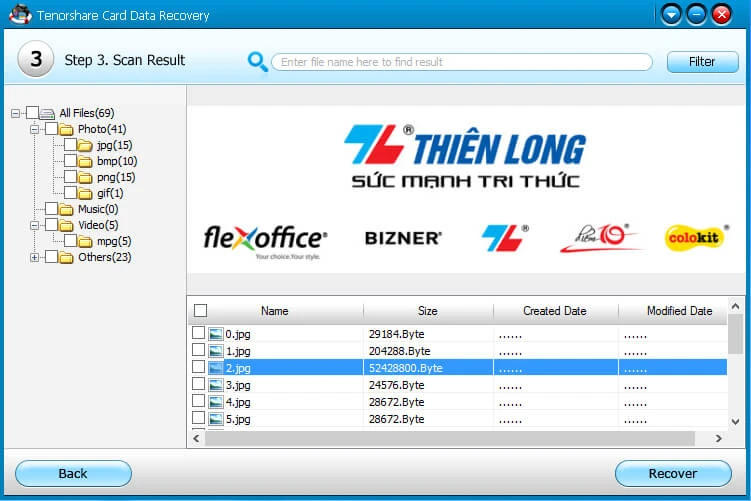Check the box for 2.jpg
This screenshot has width=751, height=501.
[198, 366]
